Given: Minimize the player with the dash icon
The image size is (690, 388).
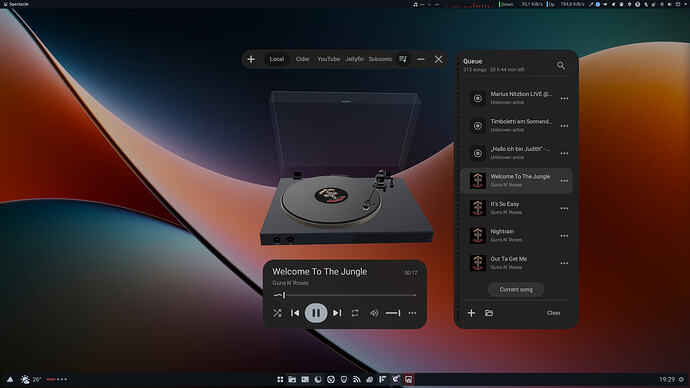Looking at the screenshot, I should pyautogui.click(x=421, y=59).
